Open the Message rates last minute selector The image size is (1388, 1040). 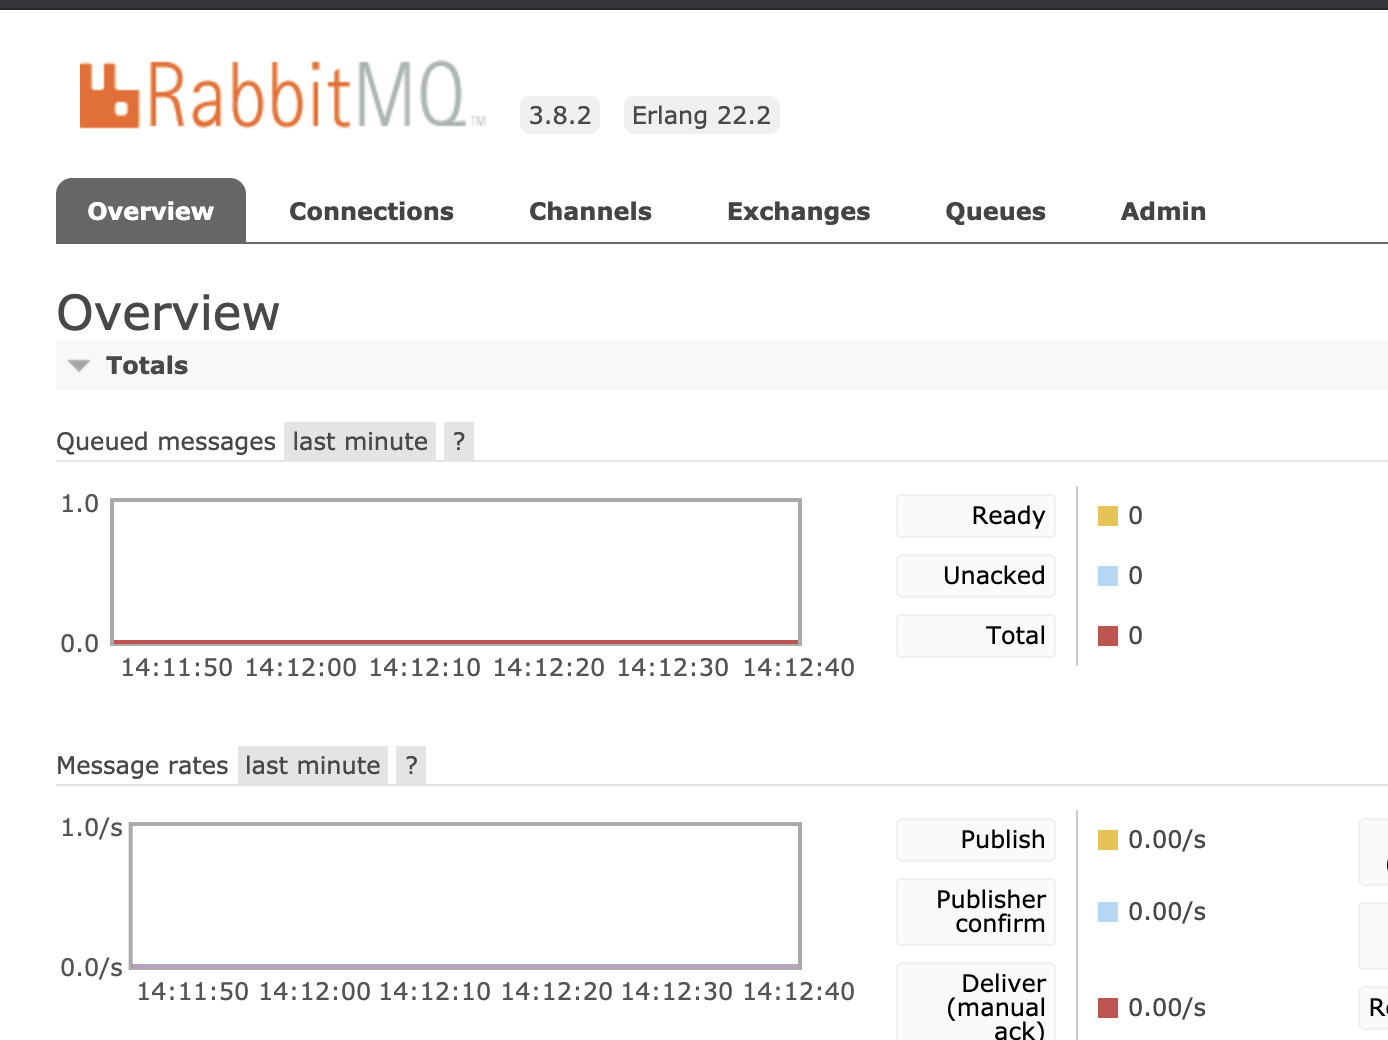(312, 765)
